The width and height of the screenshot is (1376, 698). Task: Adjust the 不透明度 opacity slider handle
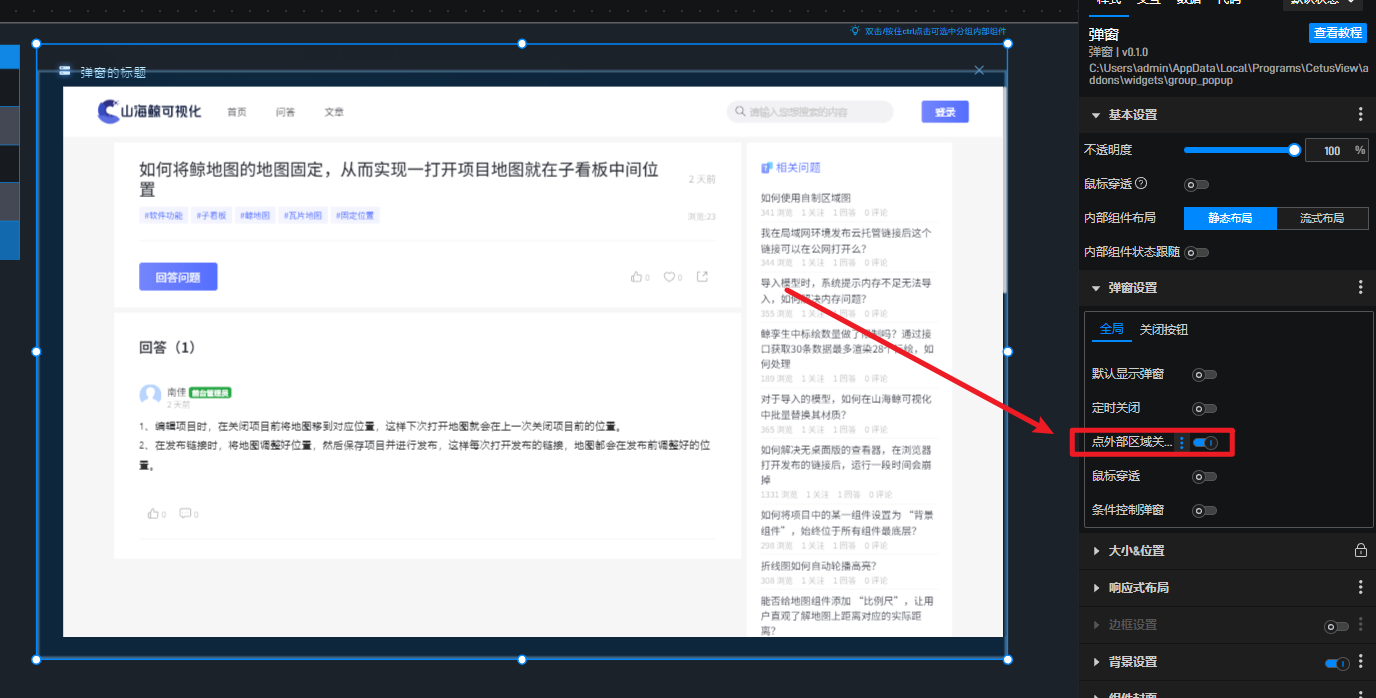coord(1294,150)
